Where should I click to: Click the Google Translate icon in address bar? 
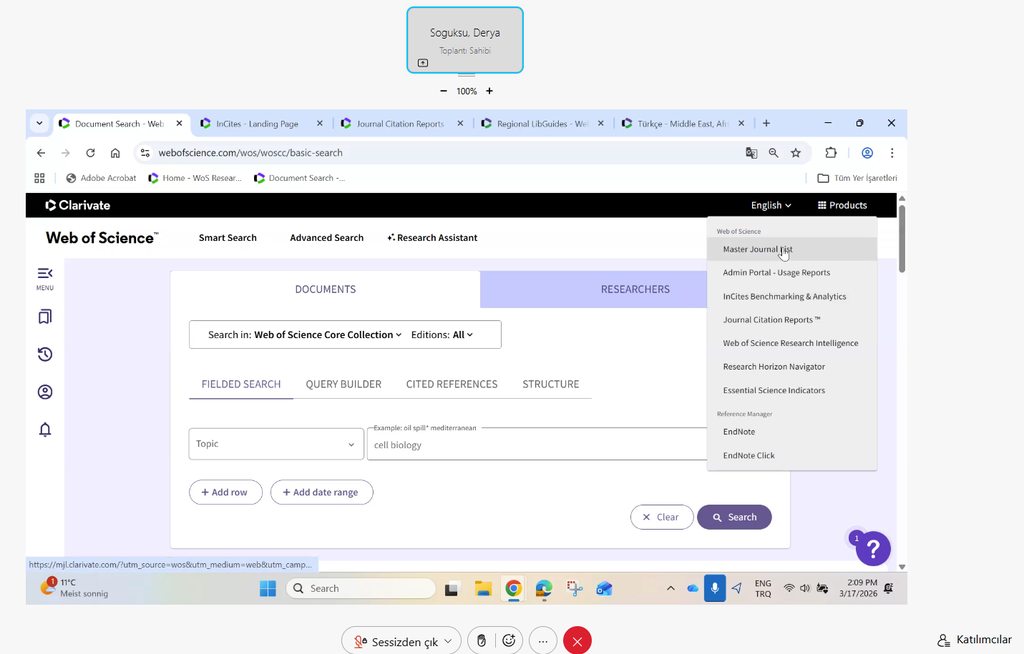click(751, 153)
